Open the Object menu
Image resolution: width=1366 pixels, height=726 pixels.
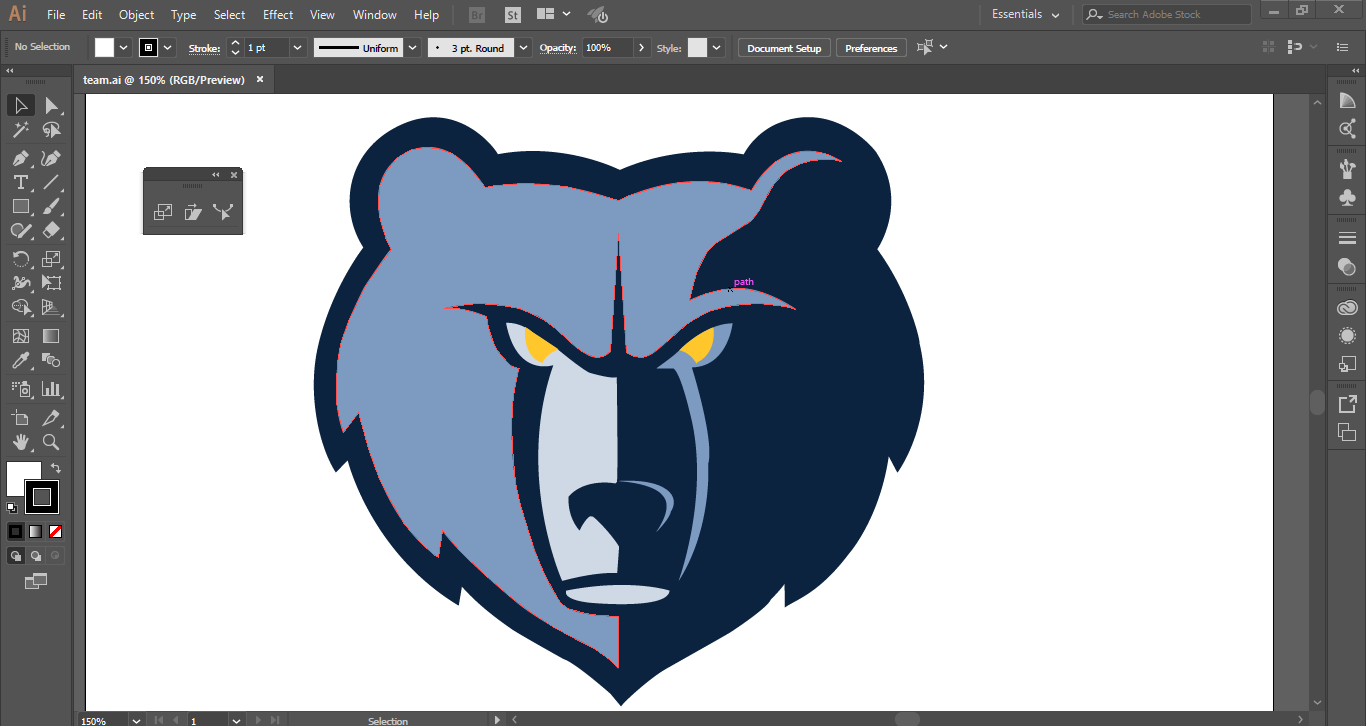point(136,15)
